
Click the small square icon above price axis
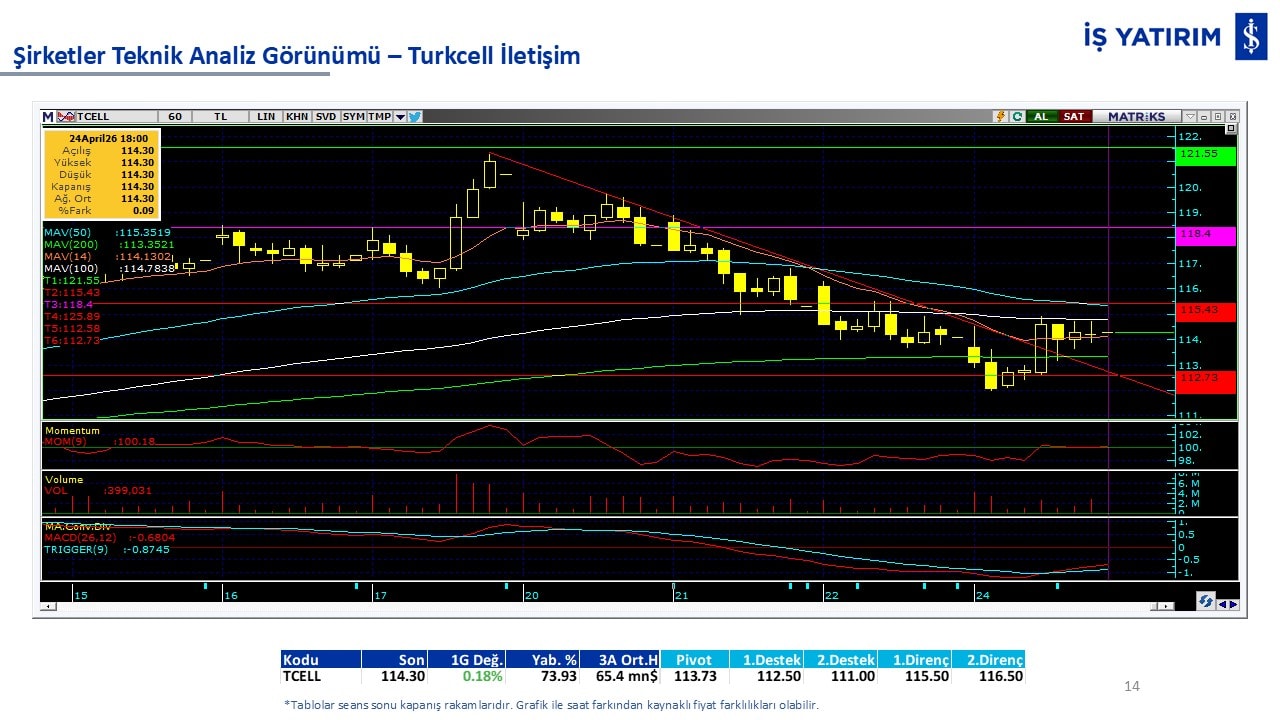(1230, 129)
